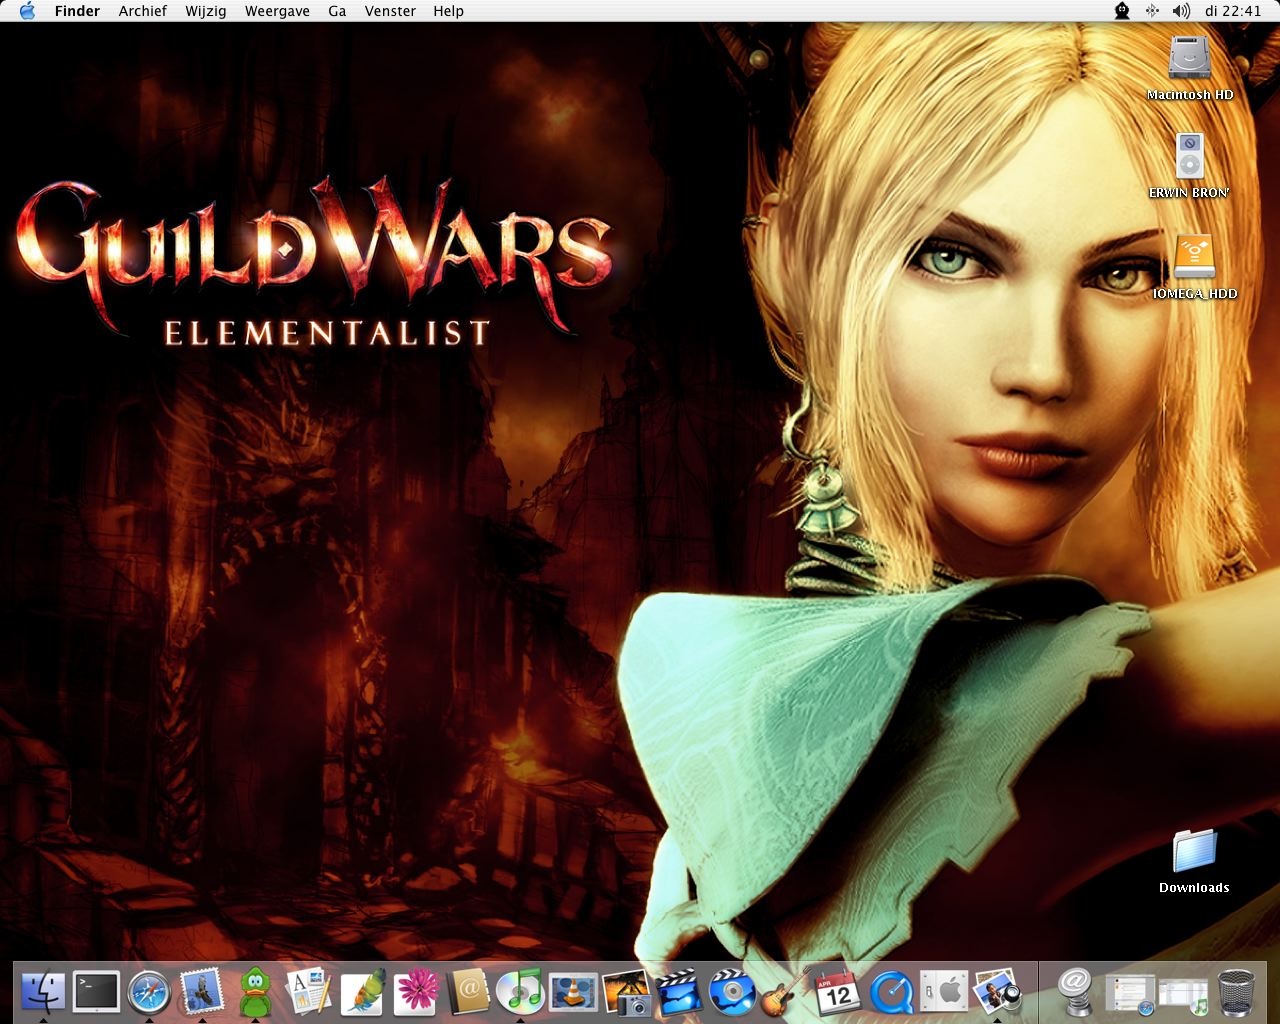Image resolution: width=1280 pixels, height=1024 pixels.
Task: Launch Terminal from the Dock
Action: 96,992
